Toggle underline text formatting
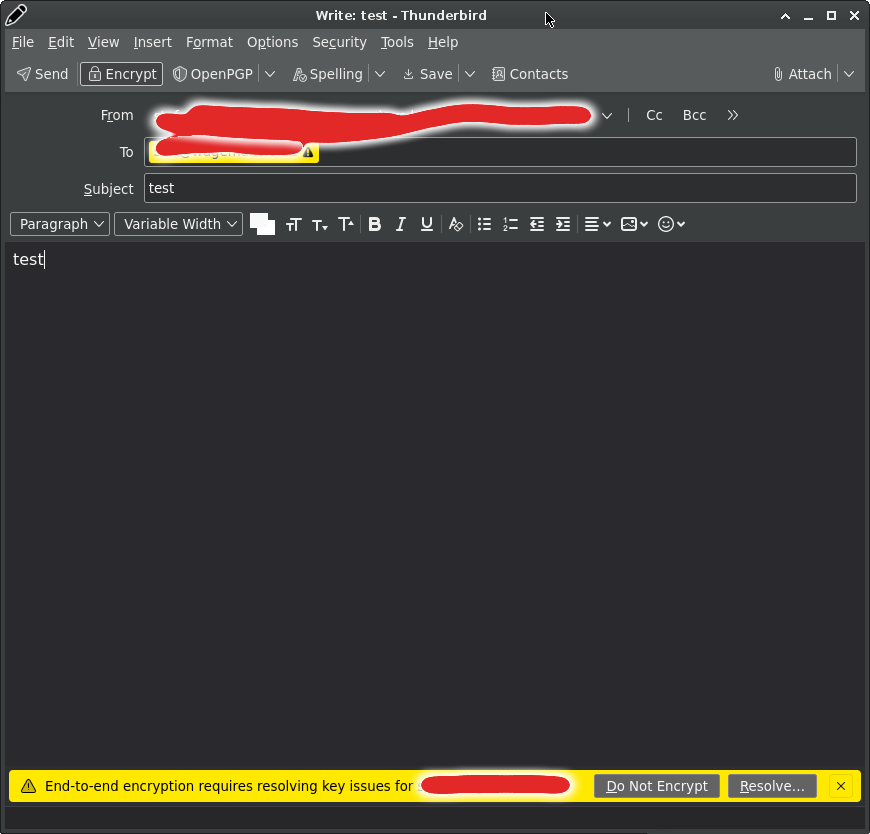 pos(427,224)
